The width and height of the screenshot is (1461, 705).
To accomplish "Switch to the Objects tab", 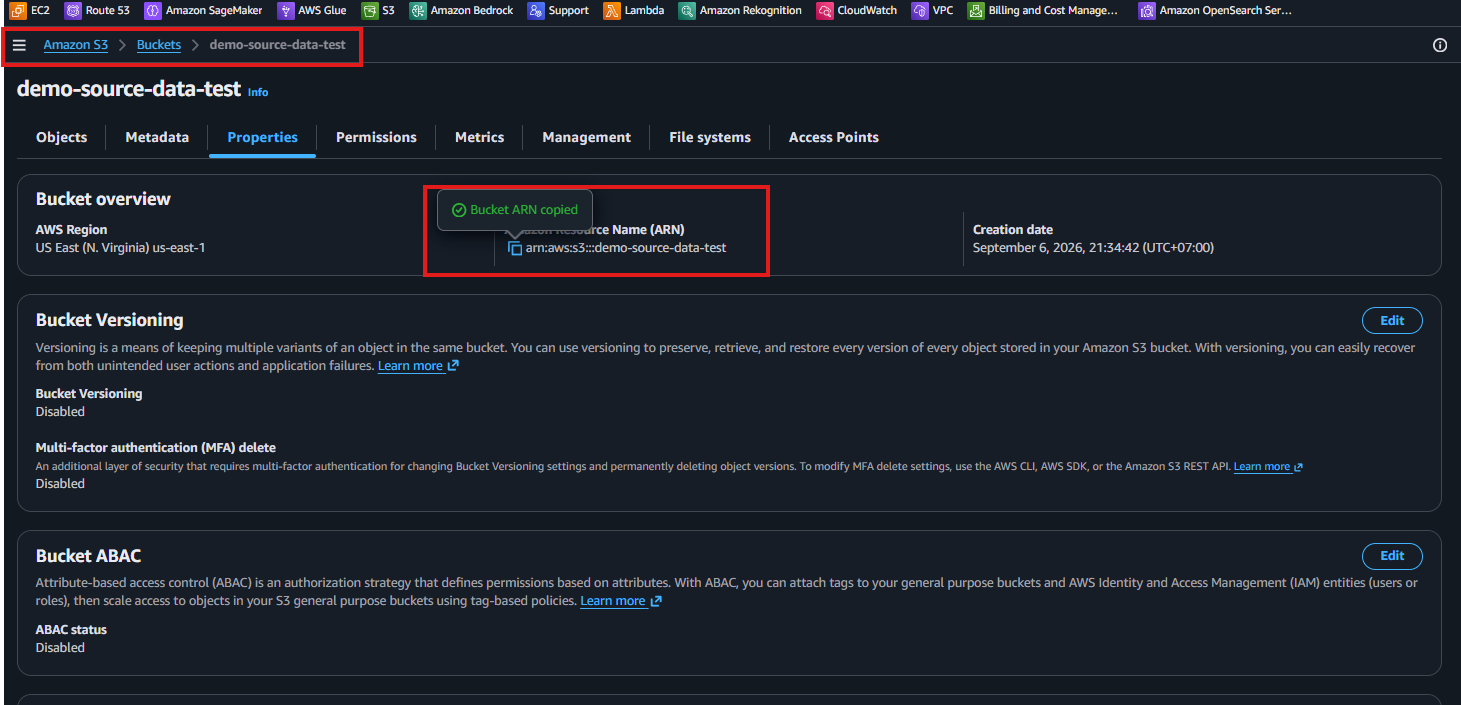I will 61,137.
